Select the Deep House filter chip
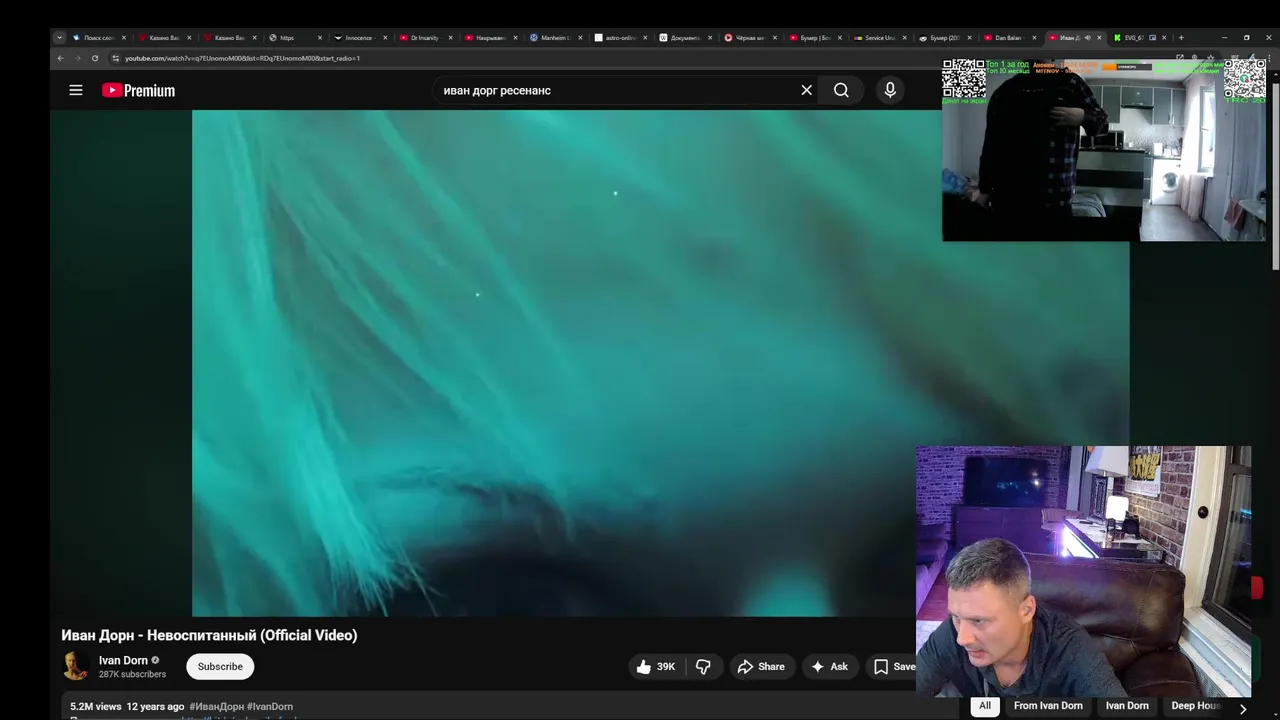The image size is (1280, 720). [1196, 706]
